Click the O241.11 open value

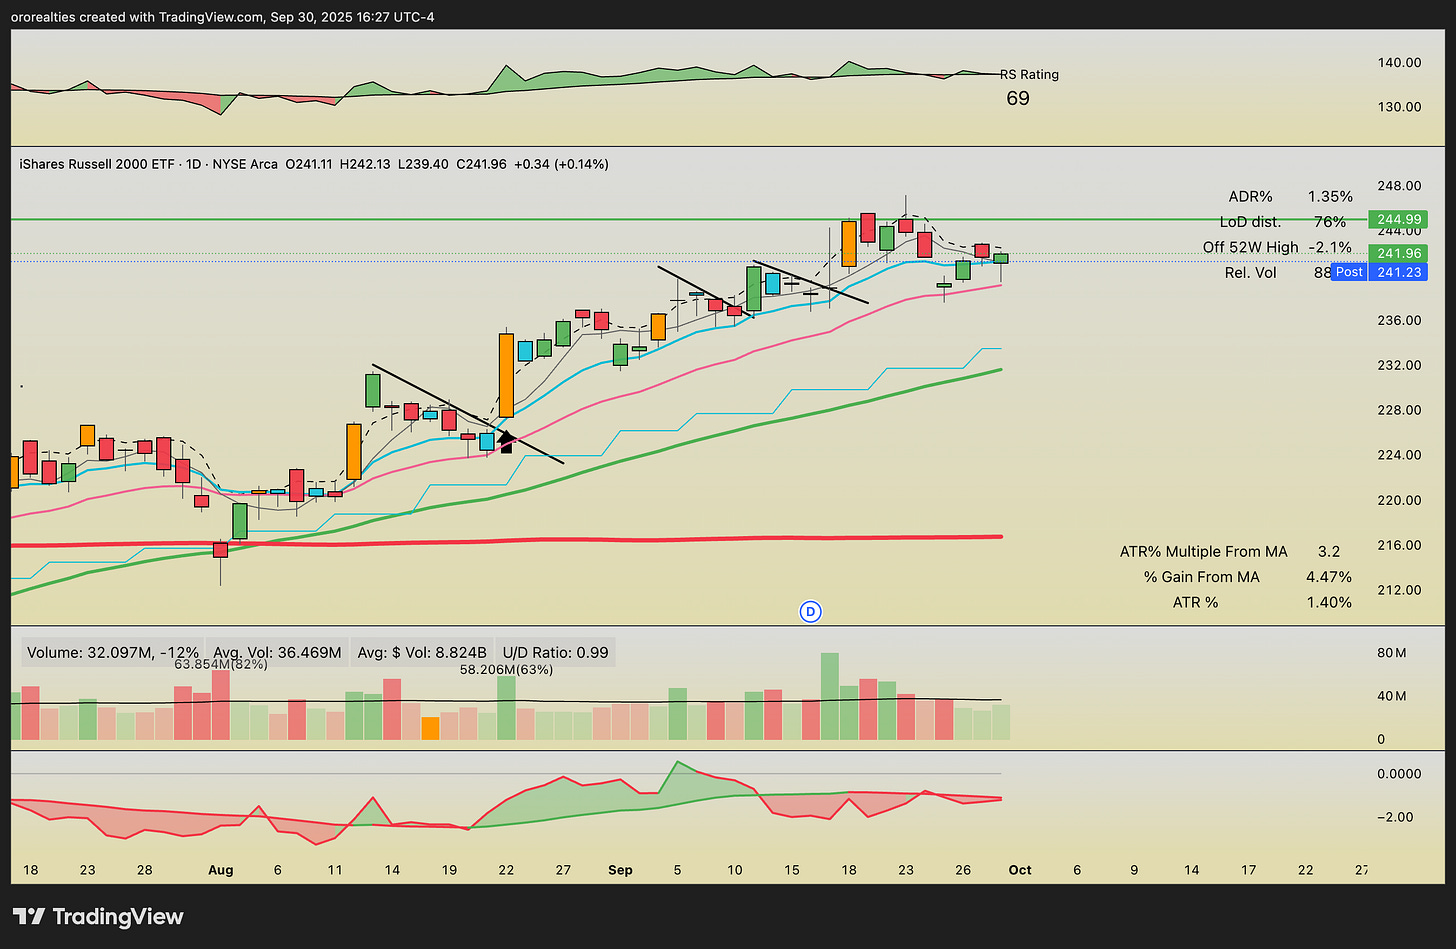(x=310, y=164)
